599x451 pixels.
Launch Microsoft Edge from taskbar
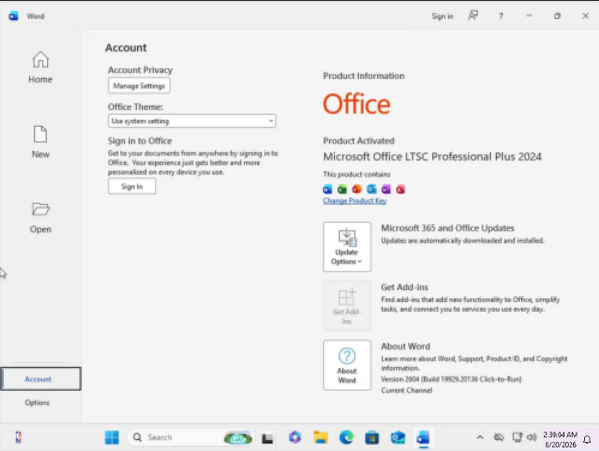346,438
